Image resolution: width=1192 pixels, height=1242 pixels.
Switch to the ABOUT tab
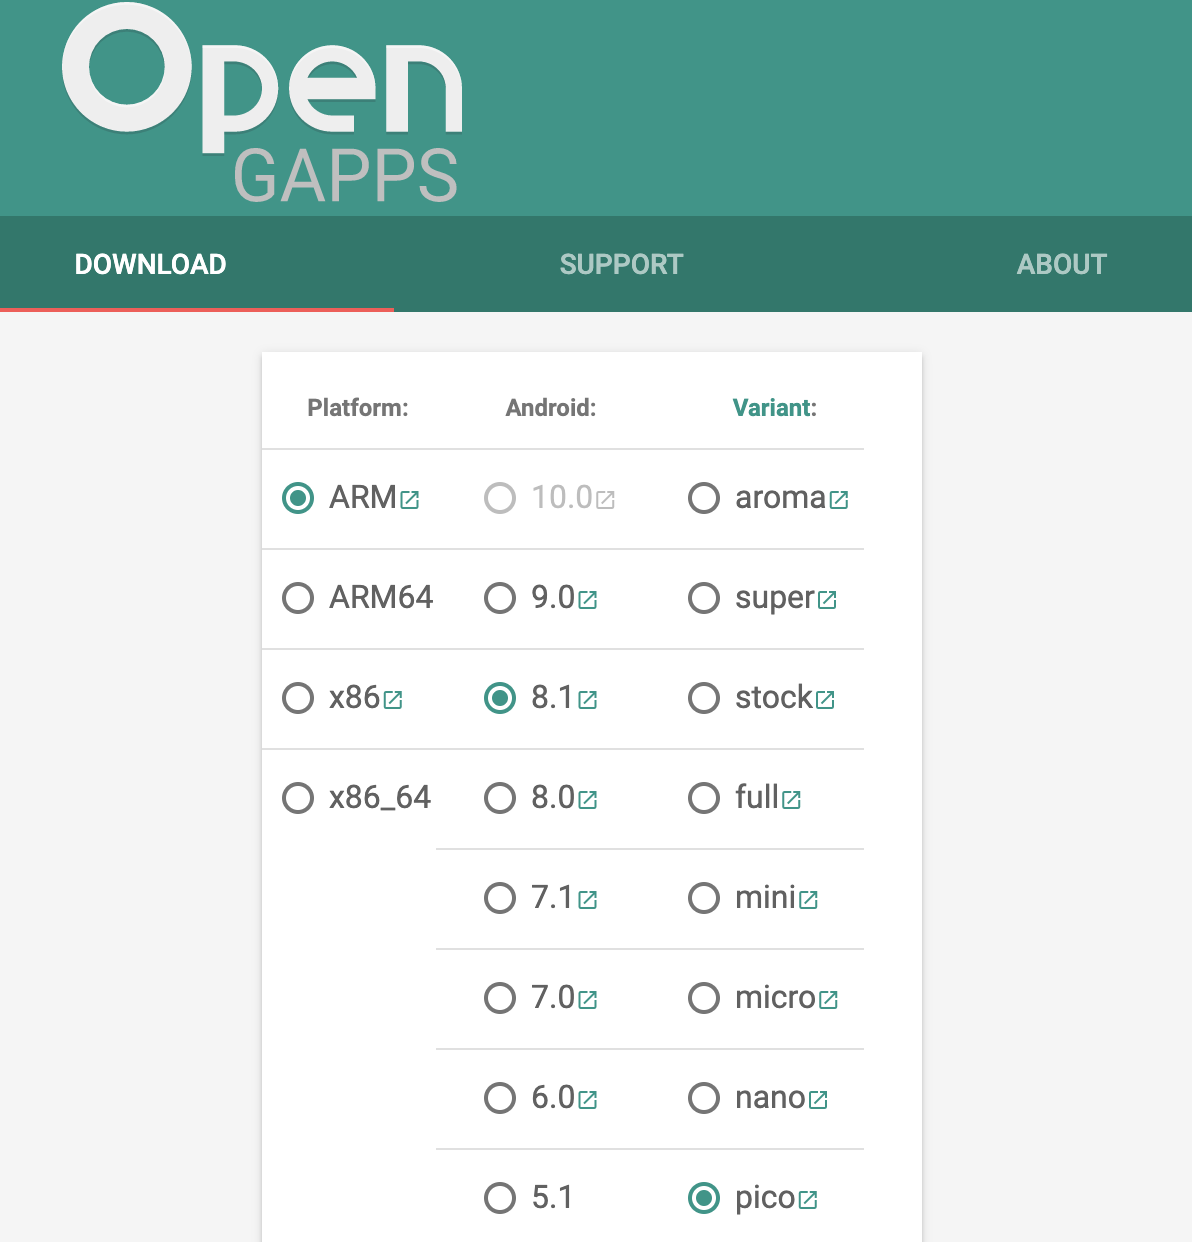[1062, 264]
